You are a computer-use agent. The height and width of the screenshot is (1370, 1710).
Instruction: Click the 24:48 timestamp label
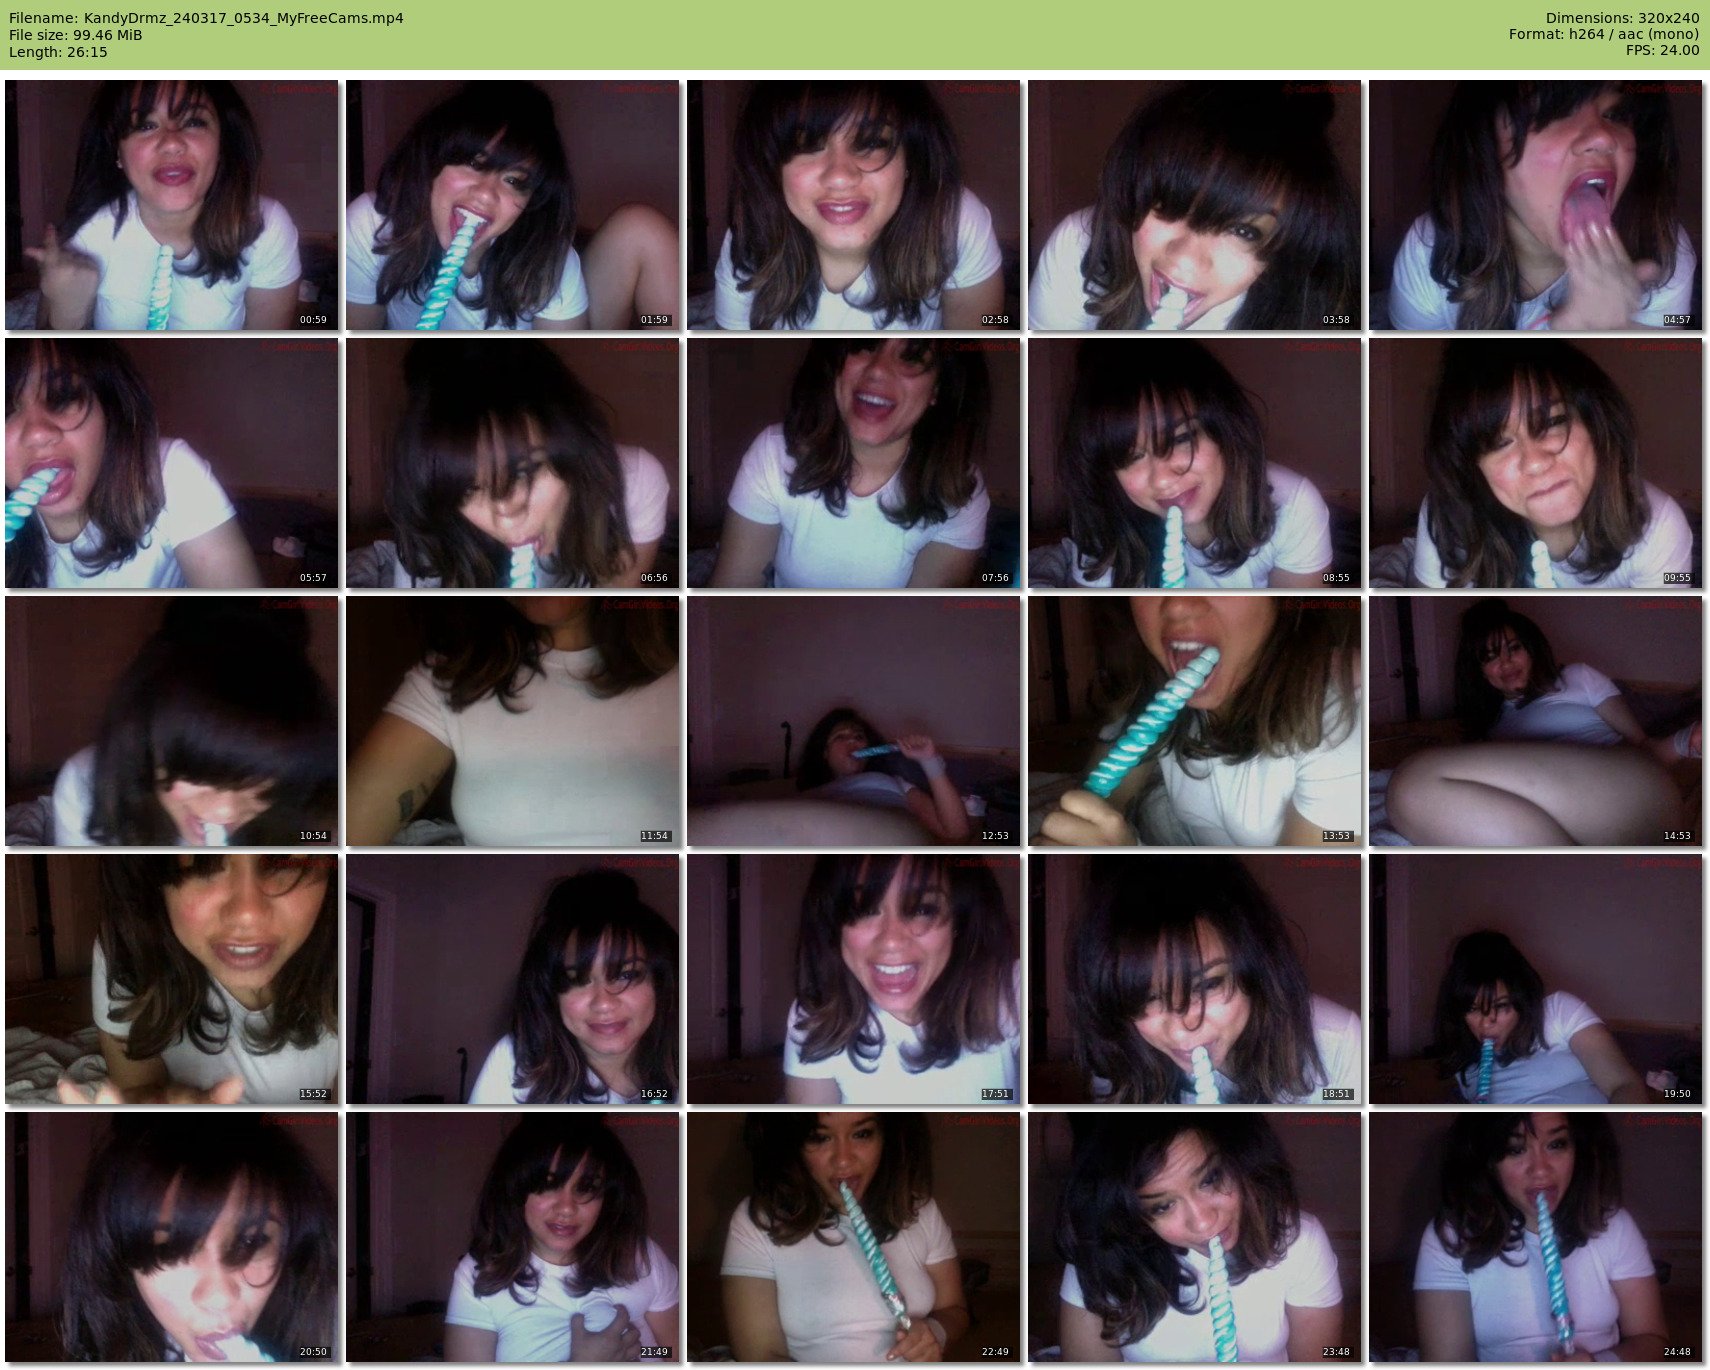[x=1677, y=1352]
